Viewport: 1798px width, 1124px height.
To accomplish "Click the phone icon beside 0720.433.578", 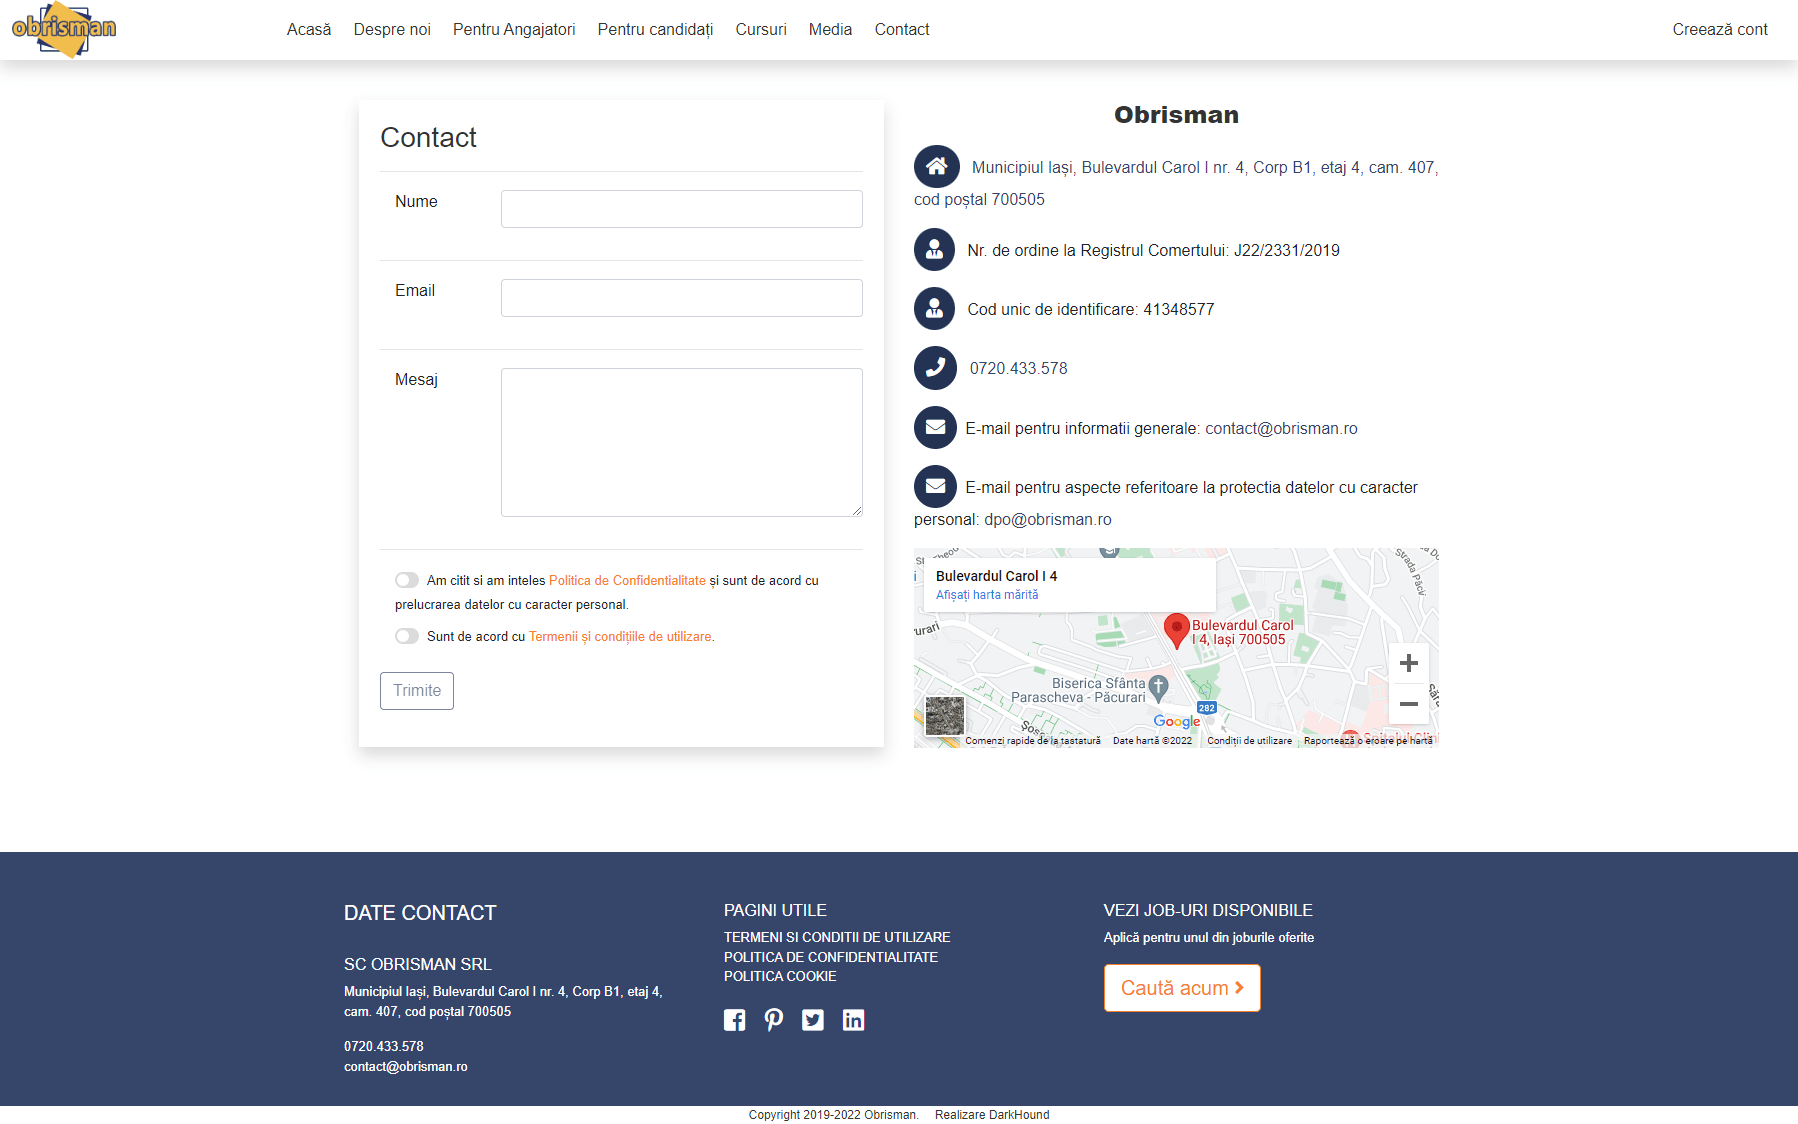I will click(935, 368).
